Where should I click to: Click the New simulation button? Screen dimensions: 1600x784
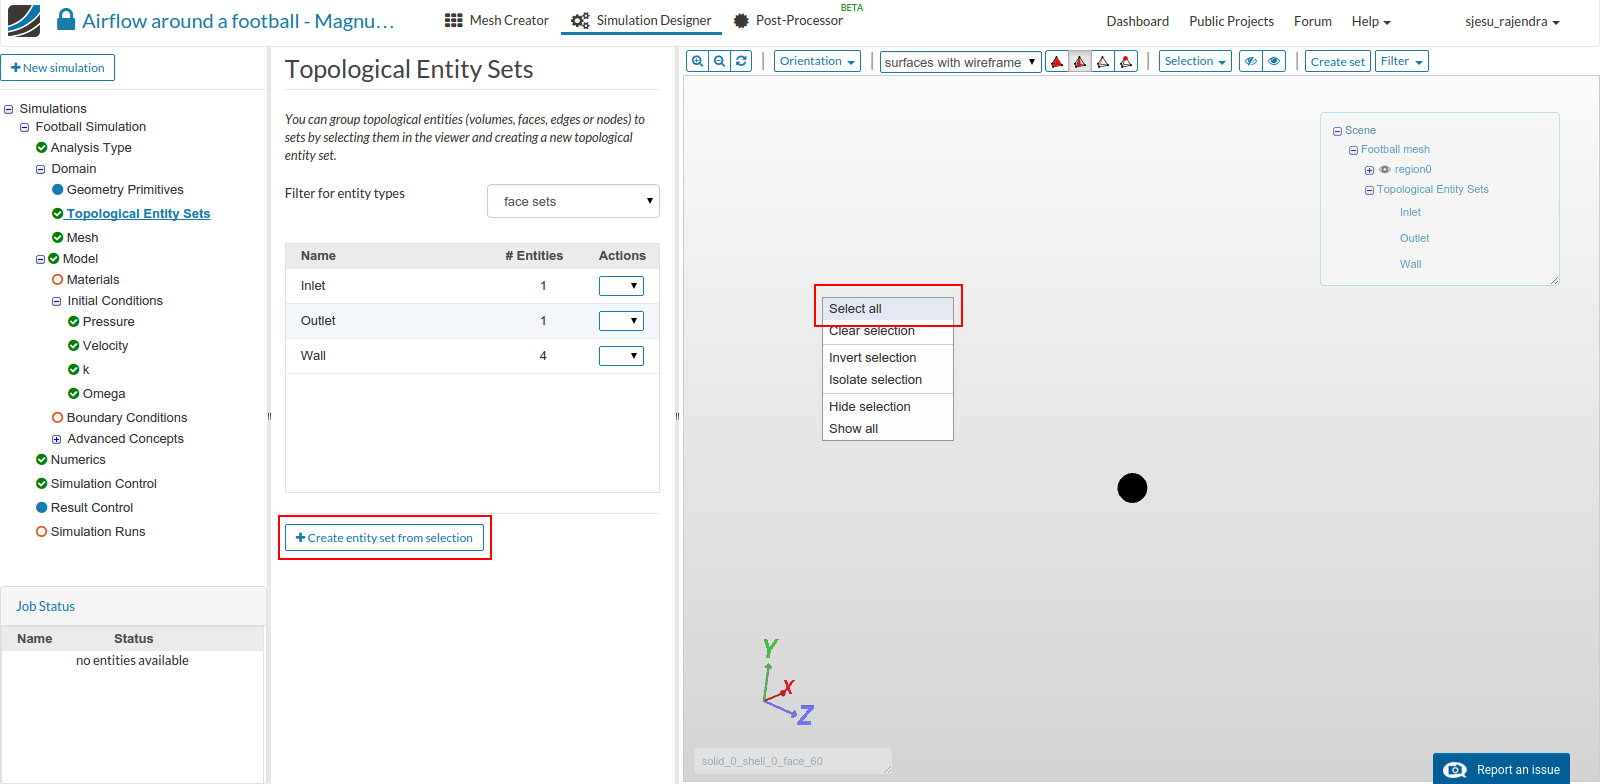coord(58,68)
